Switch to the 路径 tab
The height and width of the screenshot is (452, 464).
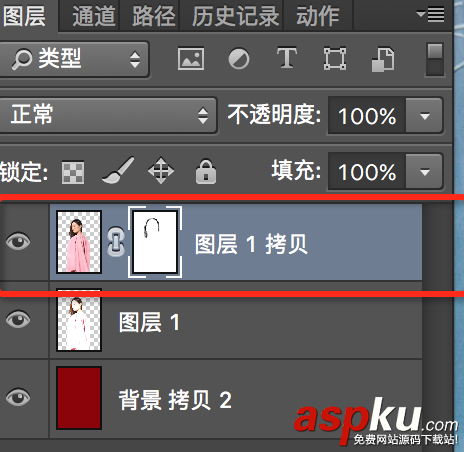click(154, 16)
